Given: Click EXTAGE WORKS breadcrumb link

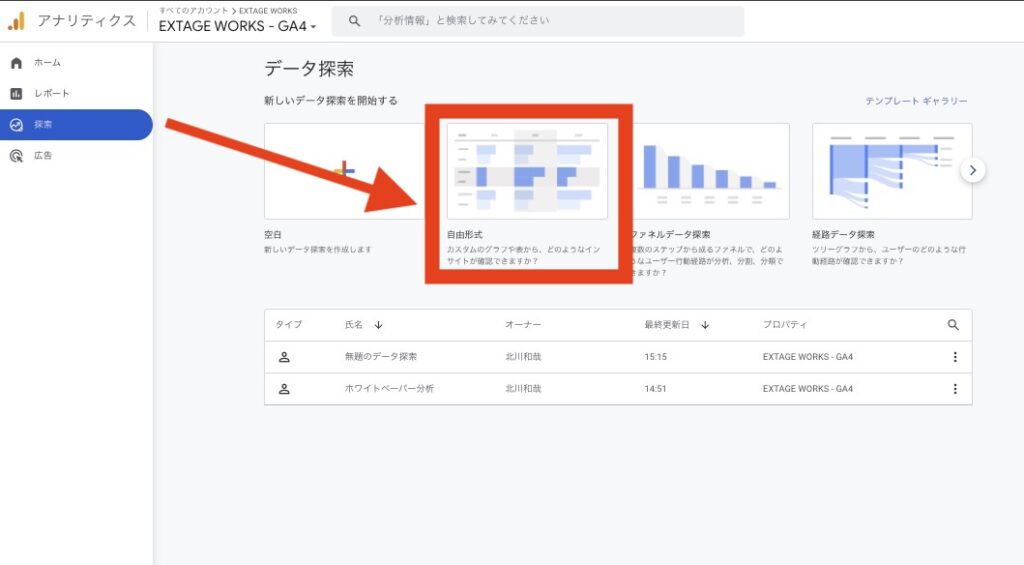Looking at the screenshot, I should [x=268, y=10].
